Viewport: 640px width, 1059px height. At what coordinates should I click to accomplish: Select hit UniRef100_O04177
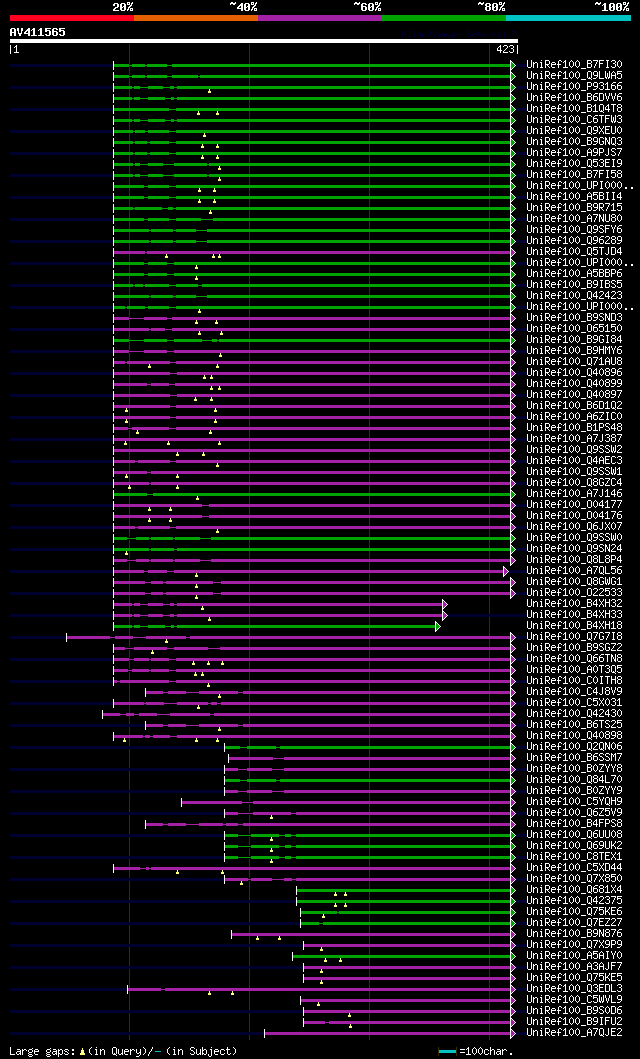(x=575, y=505)
